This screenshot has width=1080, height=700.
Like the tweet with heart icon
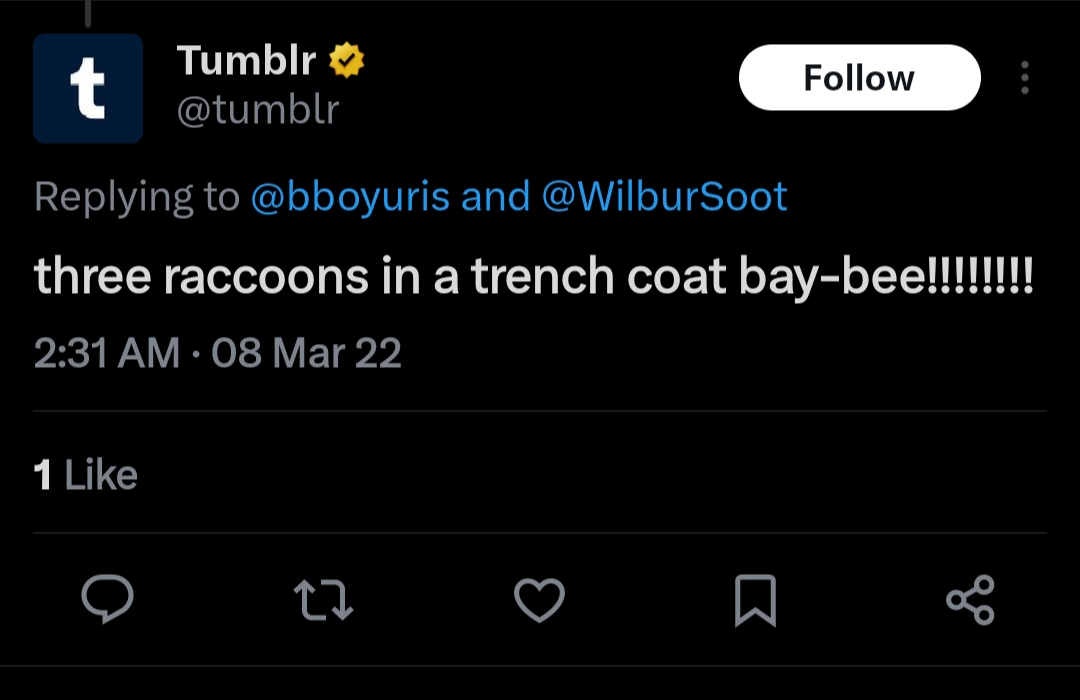[x=540, y=599]
